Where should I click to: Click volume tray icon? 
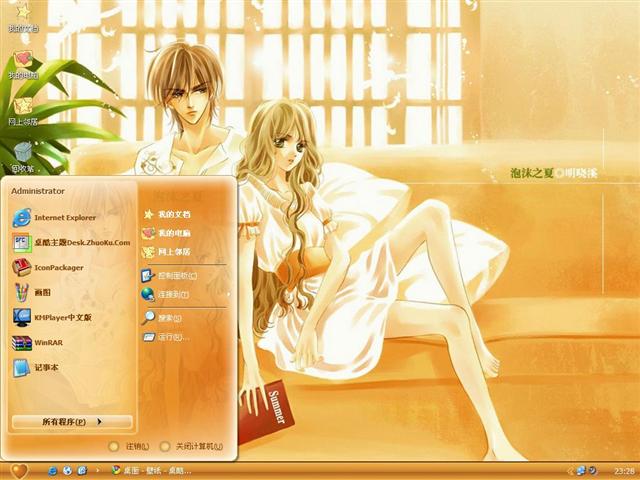[x=593, y=471]
